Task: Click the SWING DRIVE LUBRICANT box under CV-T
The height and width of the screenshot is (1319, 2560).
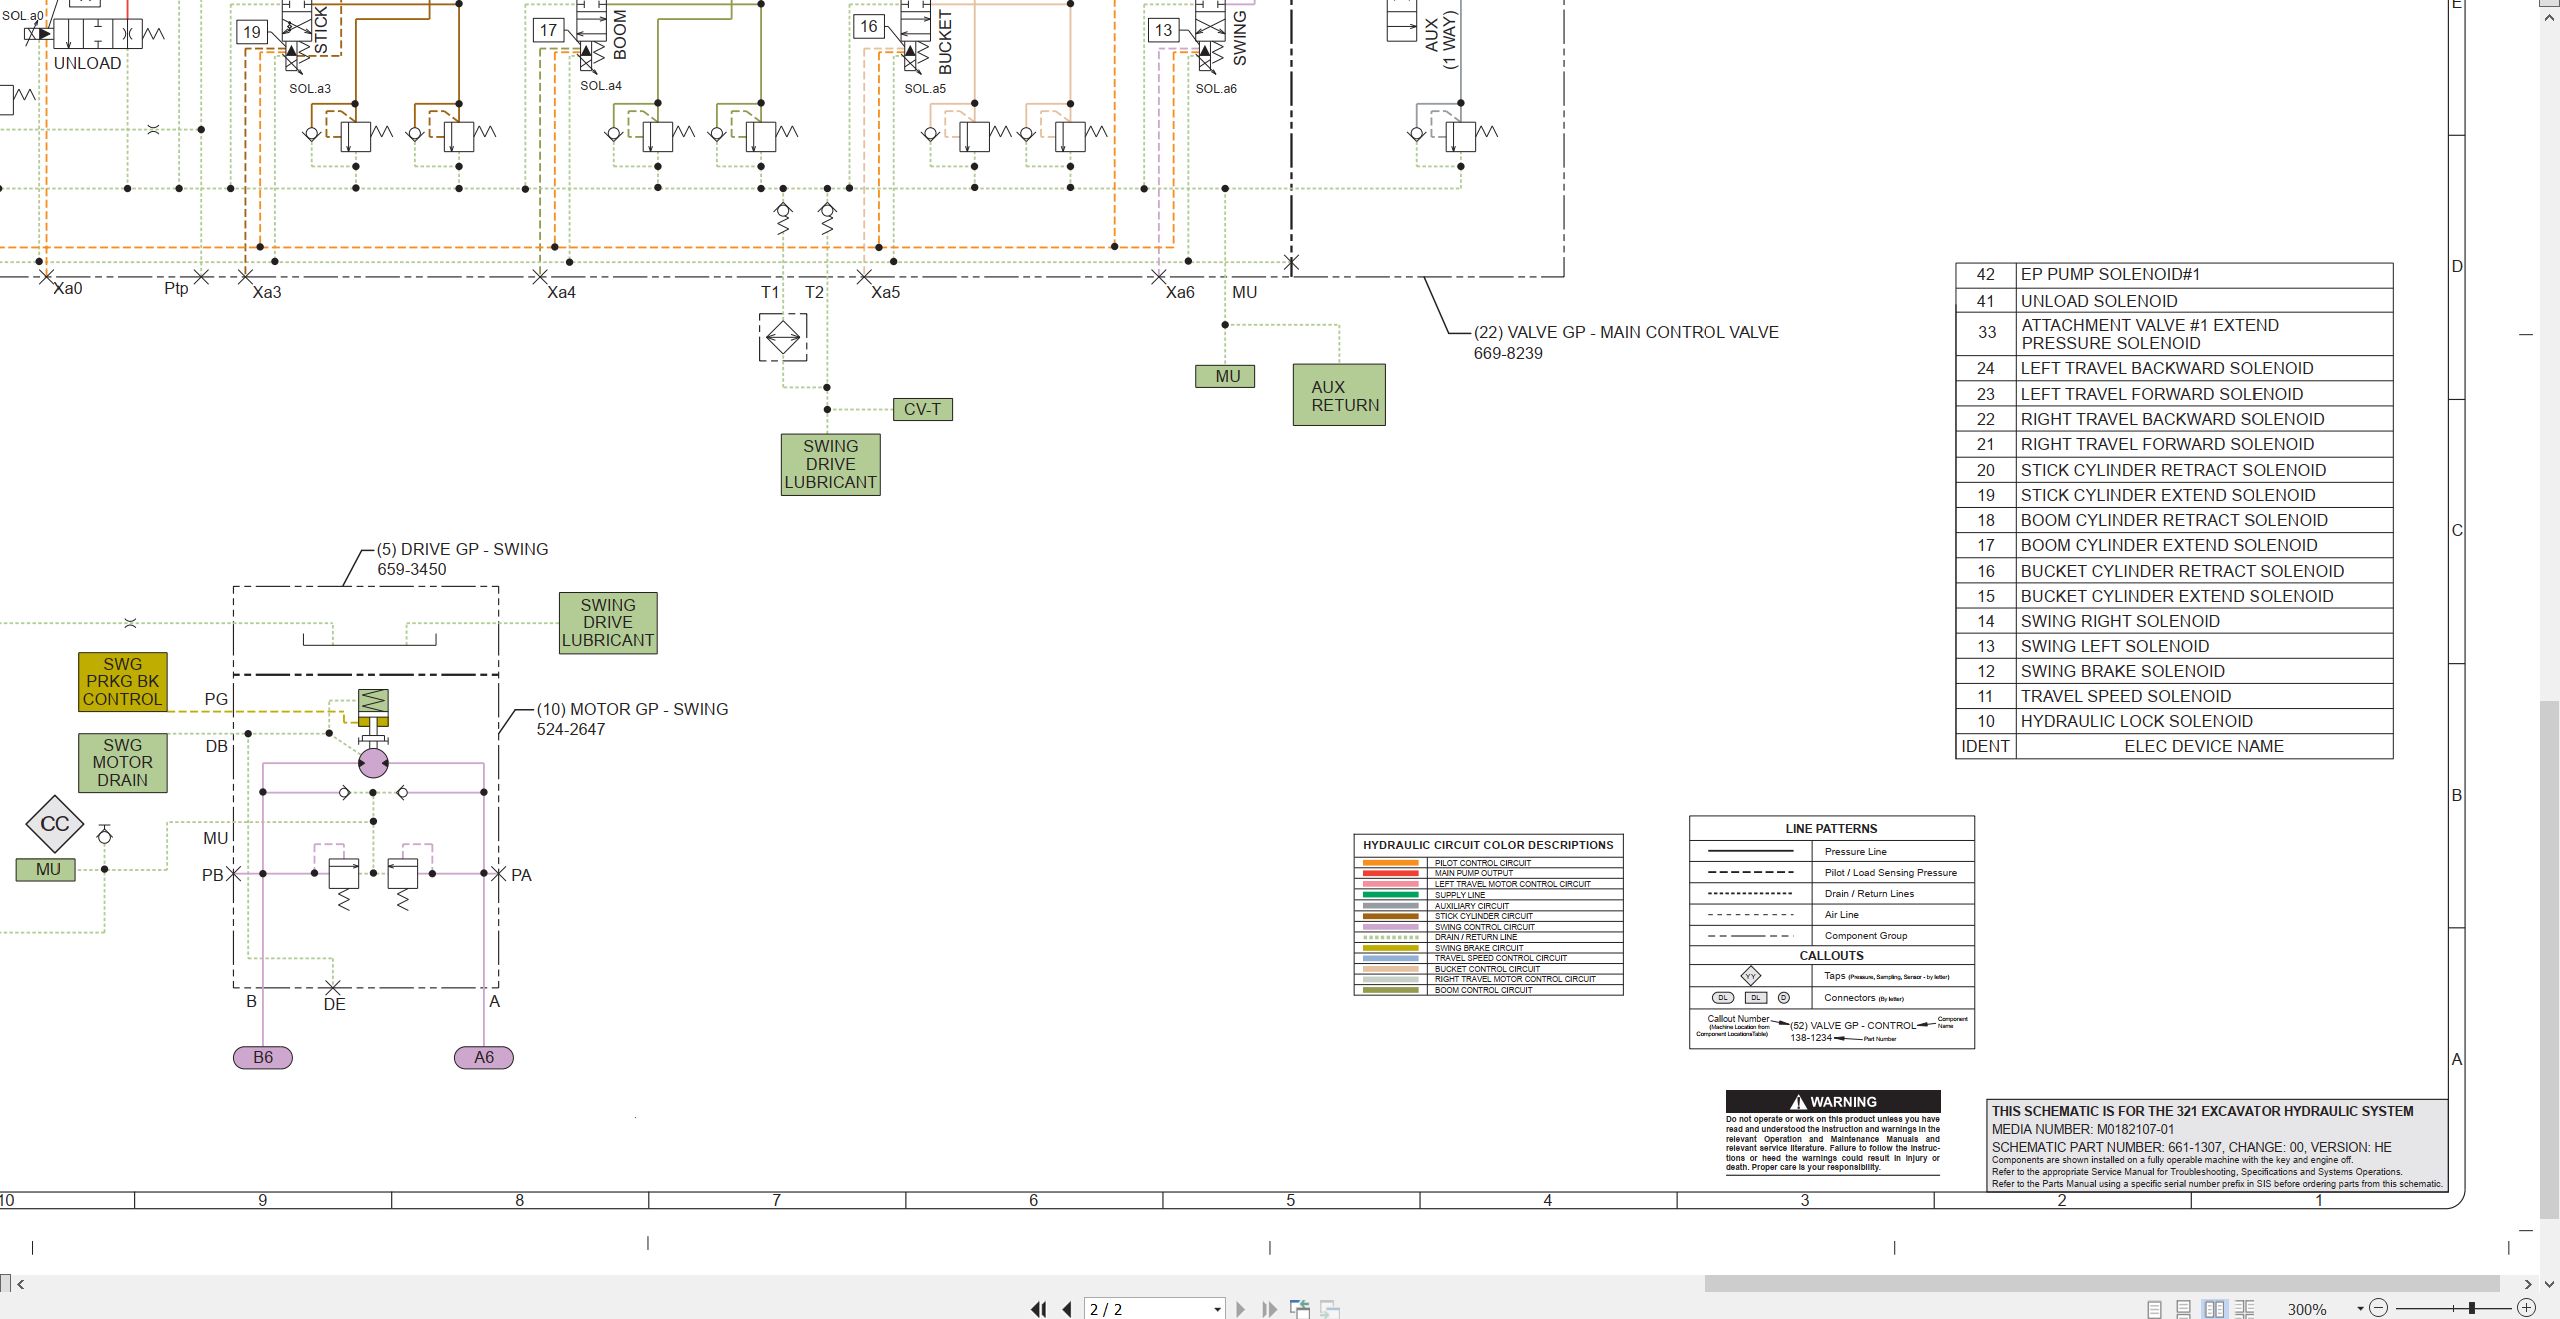Action: click(830, 464)
